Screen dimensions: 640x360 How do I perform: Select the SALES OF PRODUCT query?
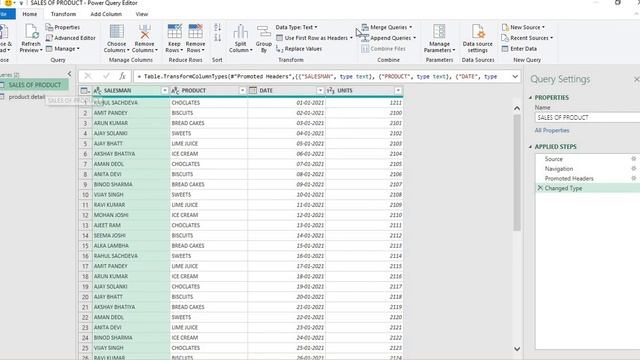(x=34, y=85)
